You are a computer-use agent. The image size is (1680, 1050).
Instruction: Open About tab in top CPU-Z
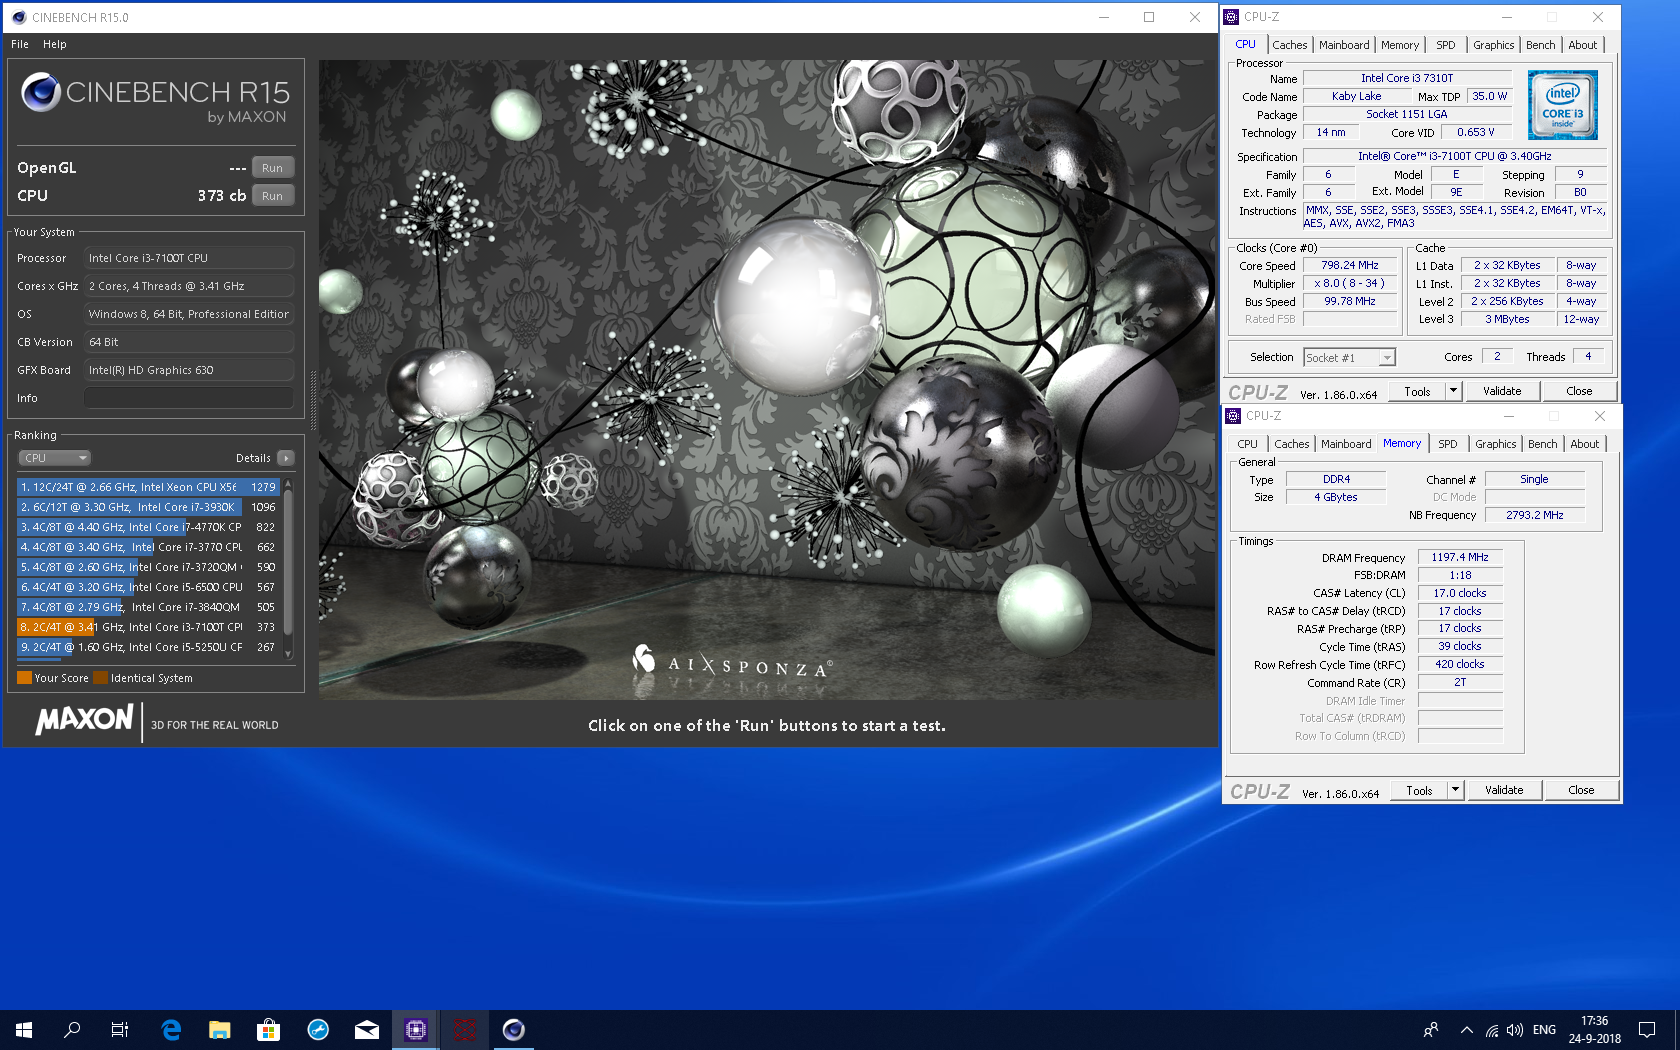[1582, 45]
